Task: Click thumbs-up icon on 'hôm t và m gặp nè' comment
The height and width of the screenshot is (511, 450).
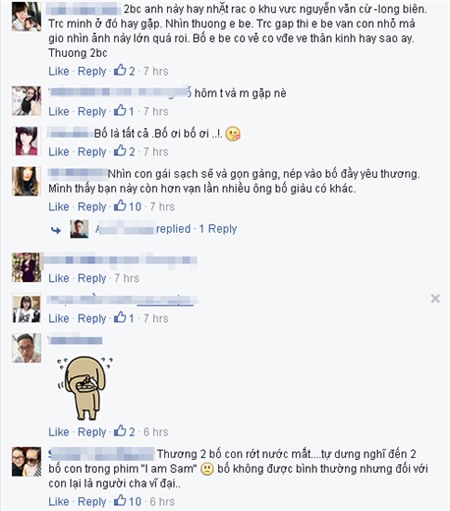Action: [120, 111]
